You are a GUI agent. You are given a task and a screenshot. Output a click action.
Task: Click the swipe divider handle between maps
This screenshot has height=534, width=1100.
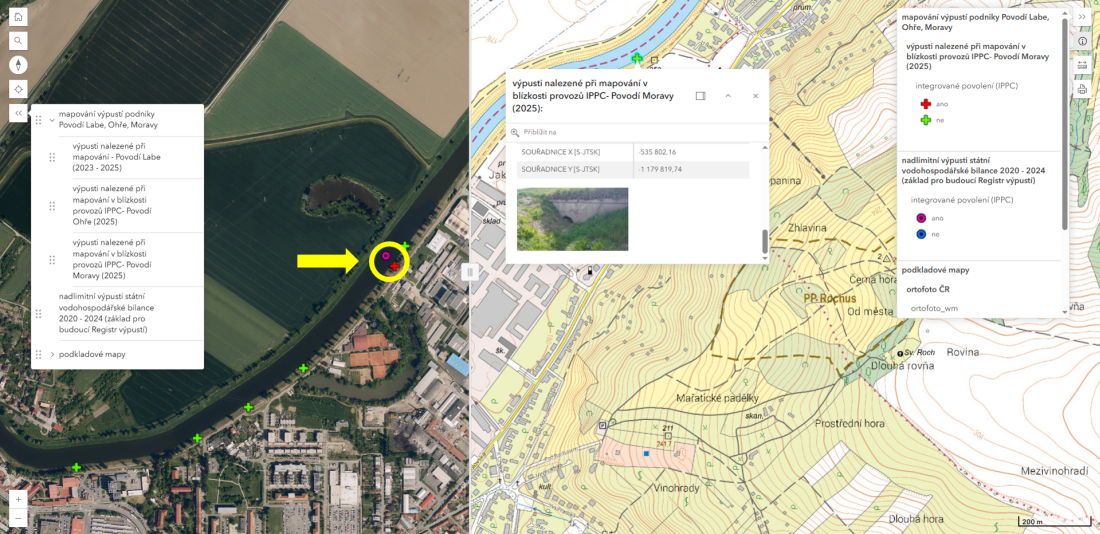tap(470, 272)
